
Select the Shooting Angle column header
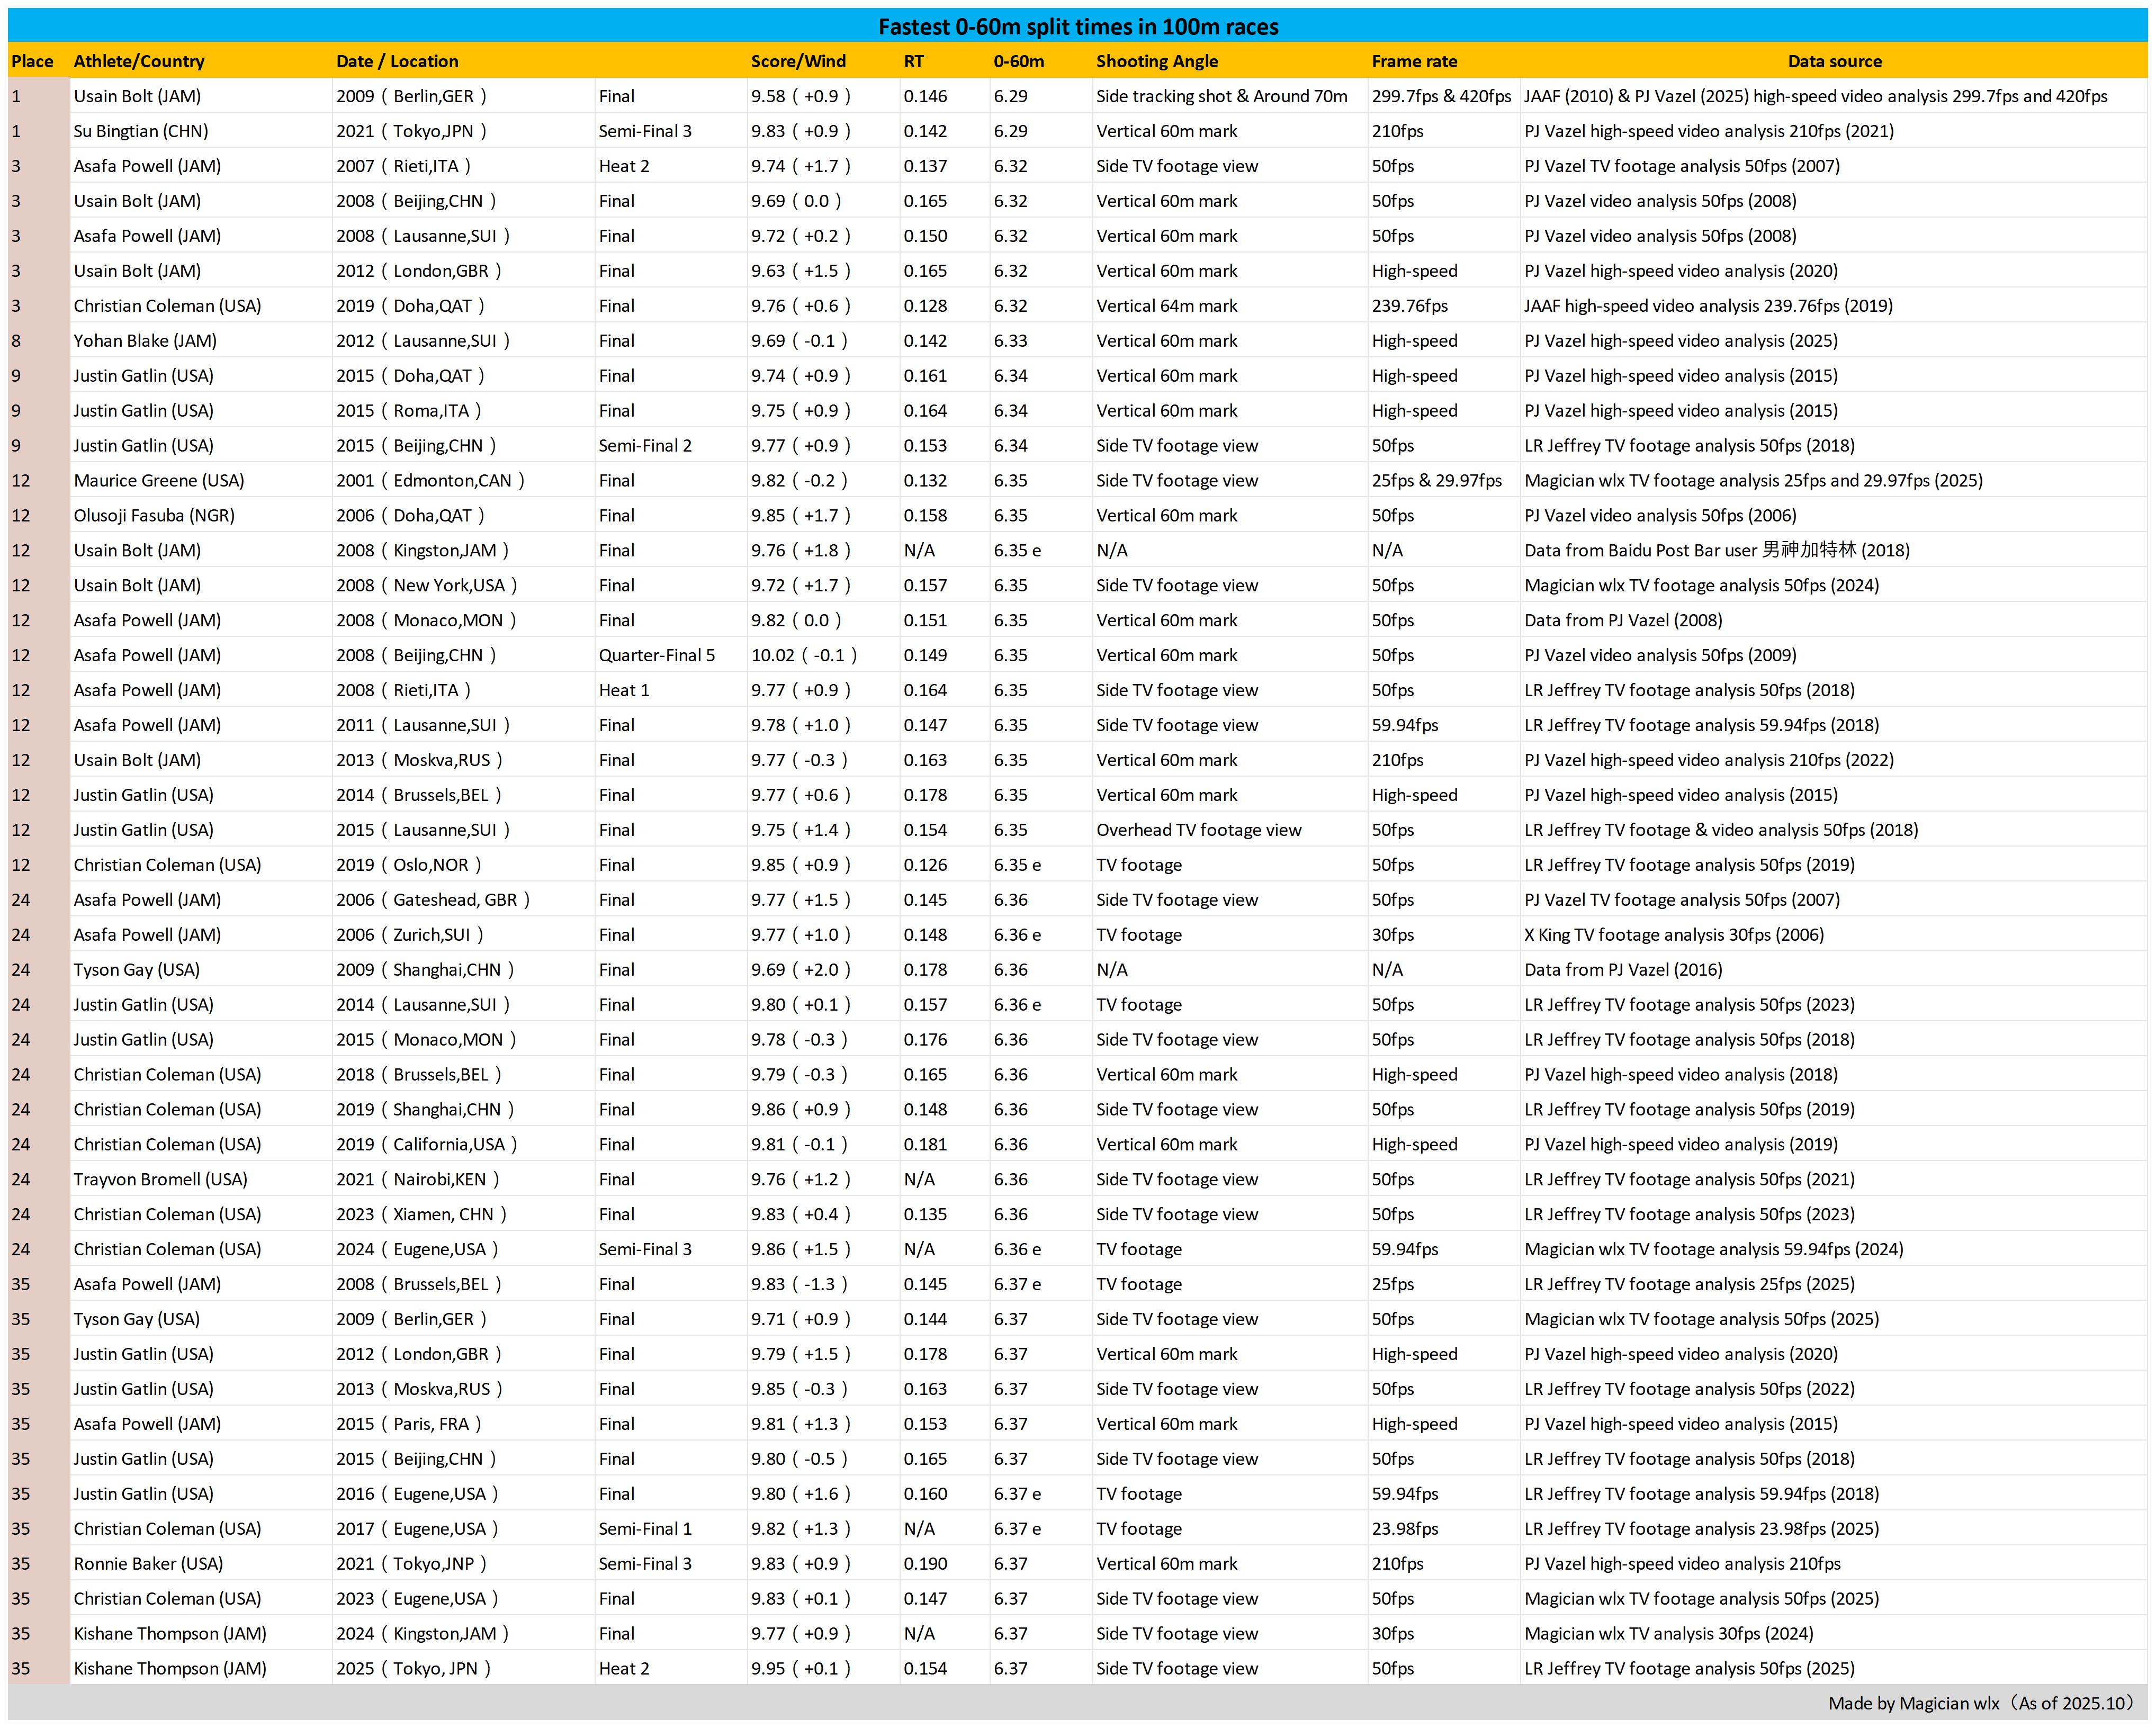point(1156,61)
